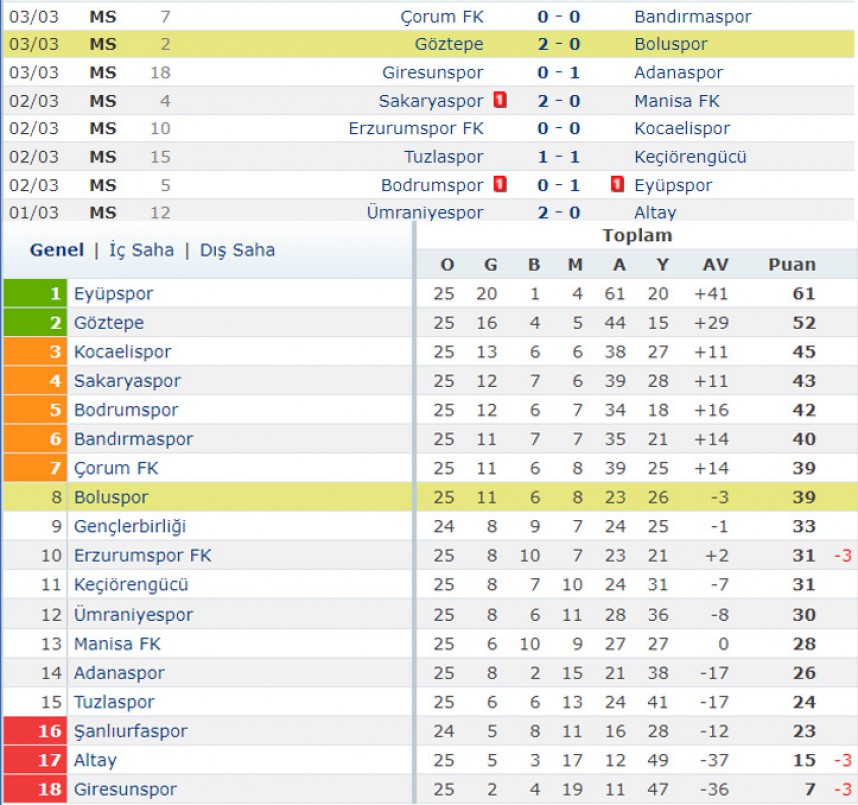Viewport: 858px width, 805px height.
Task: Click Giresunspor's -3 point deduction
Action: pos(843,789)
